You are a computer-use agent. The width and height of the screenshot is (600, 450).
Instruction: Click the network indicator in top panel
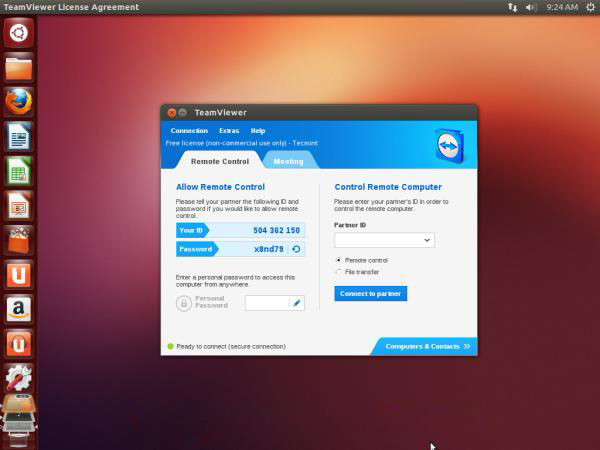pyautogui.click(x=512, y=7)
